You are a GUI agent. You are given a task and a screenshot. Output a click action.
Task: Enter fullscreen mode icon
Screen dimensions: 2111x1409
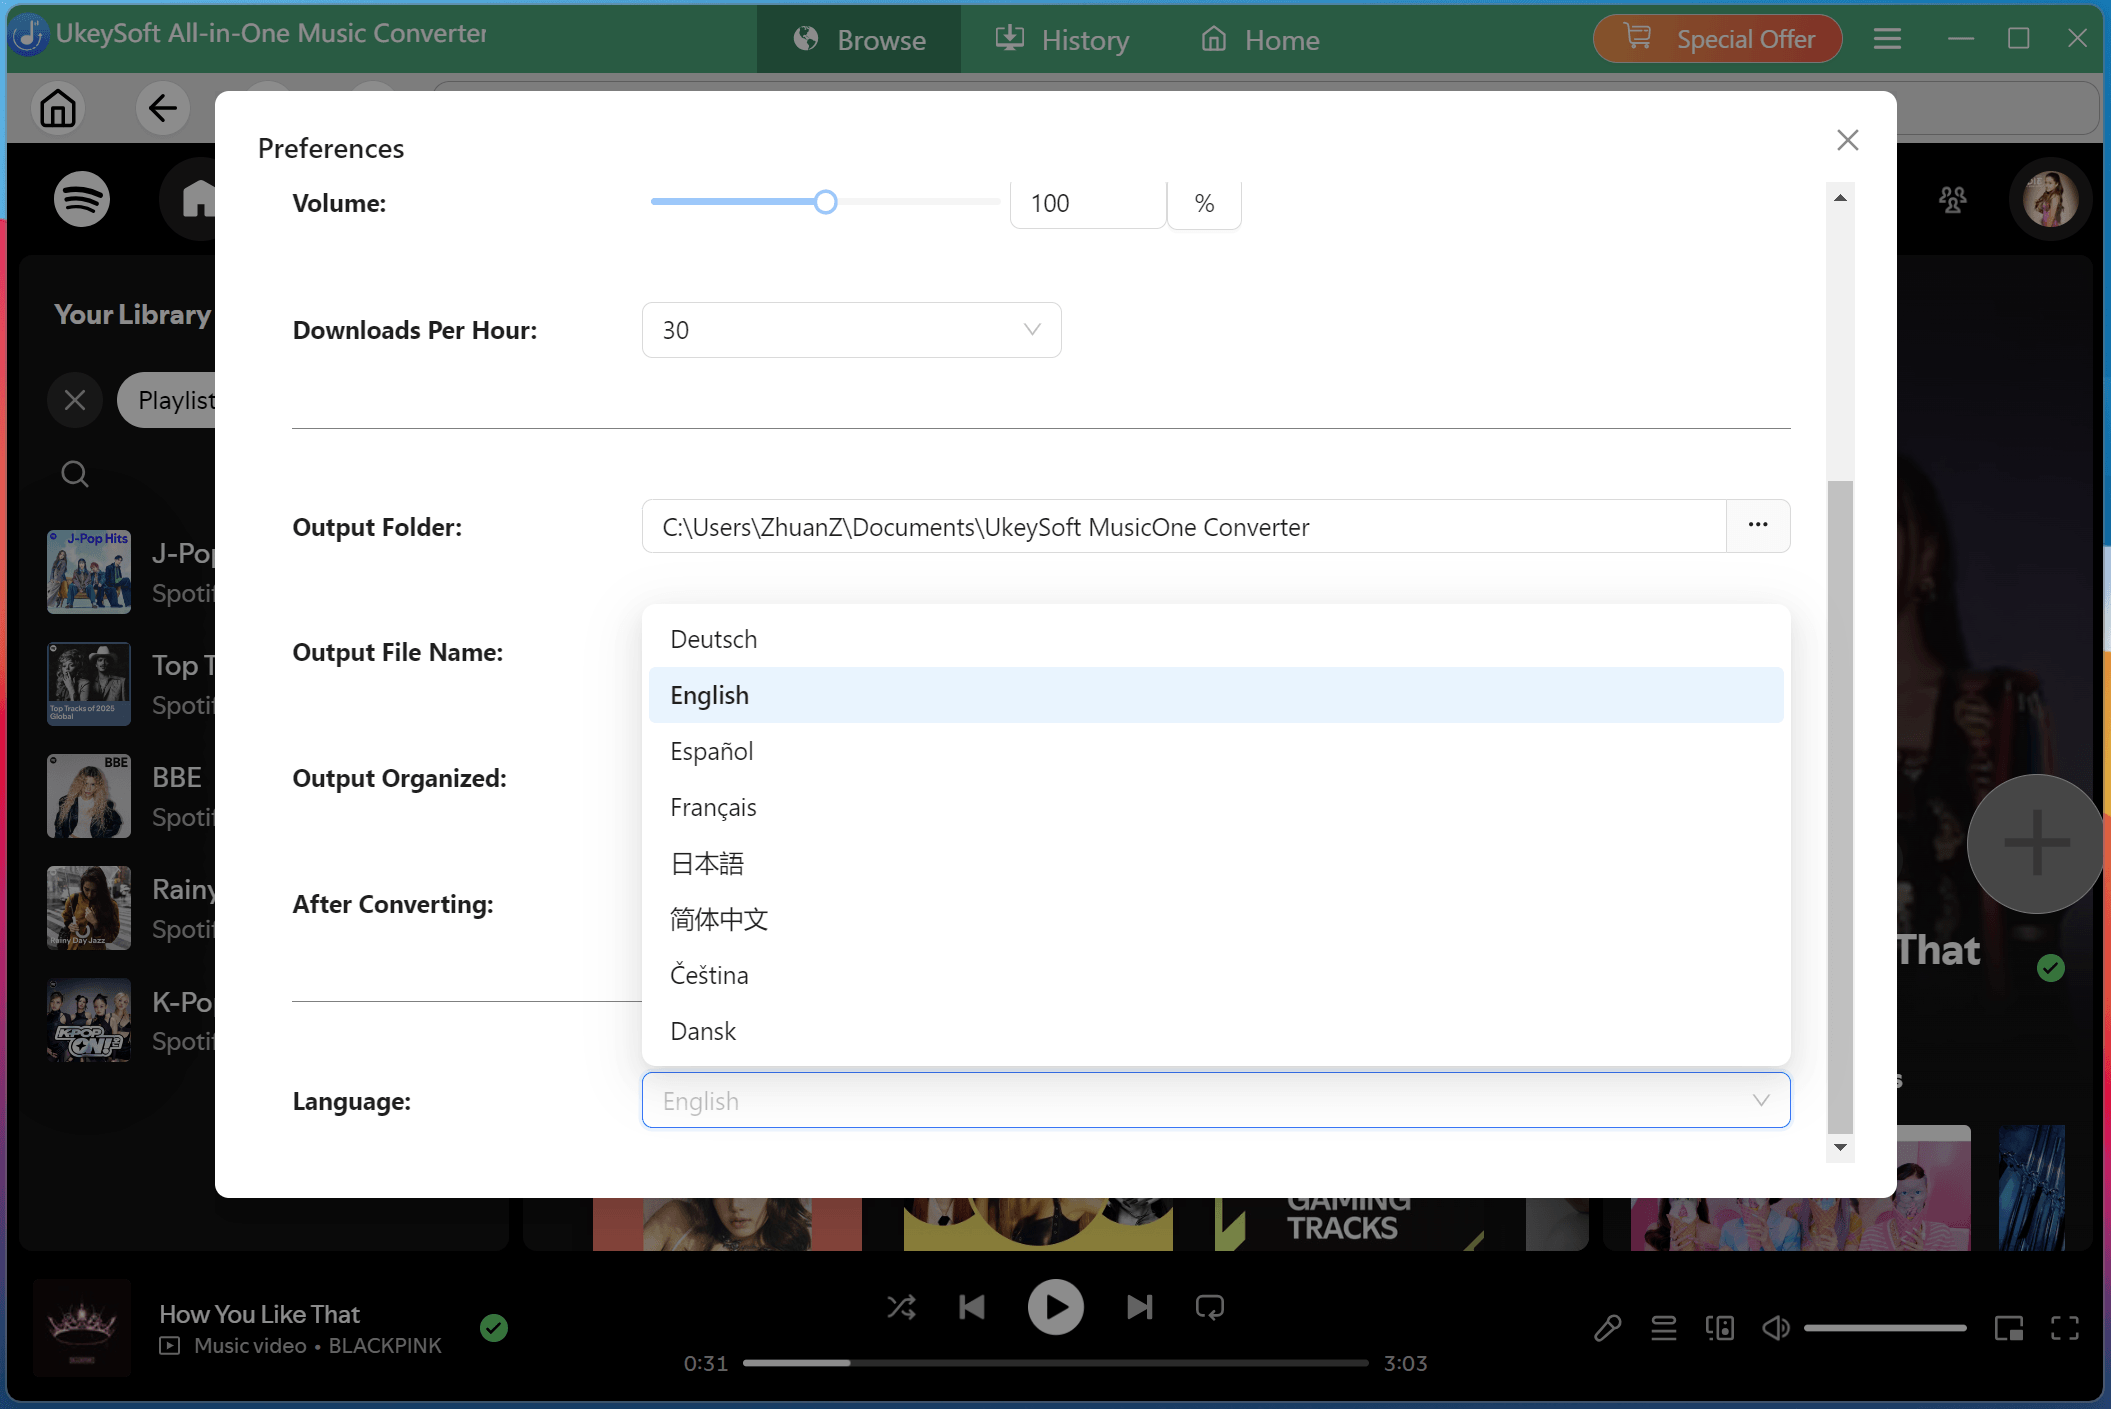click(2066, 1327)
